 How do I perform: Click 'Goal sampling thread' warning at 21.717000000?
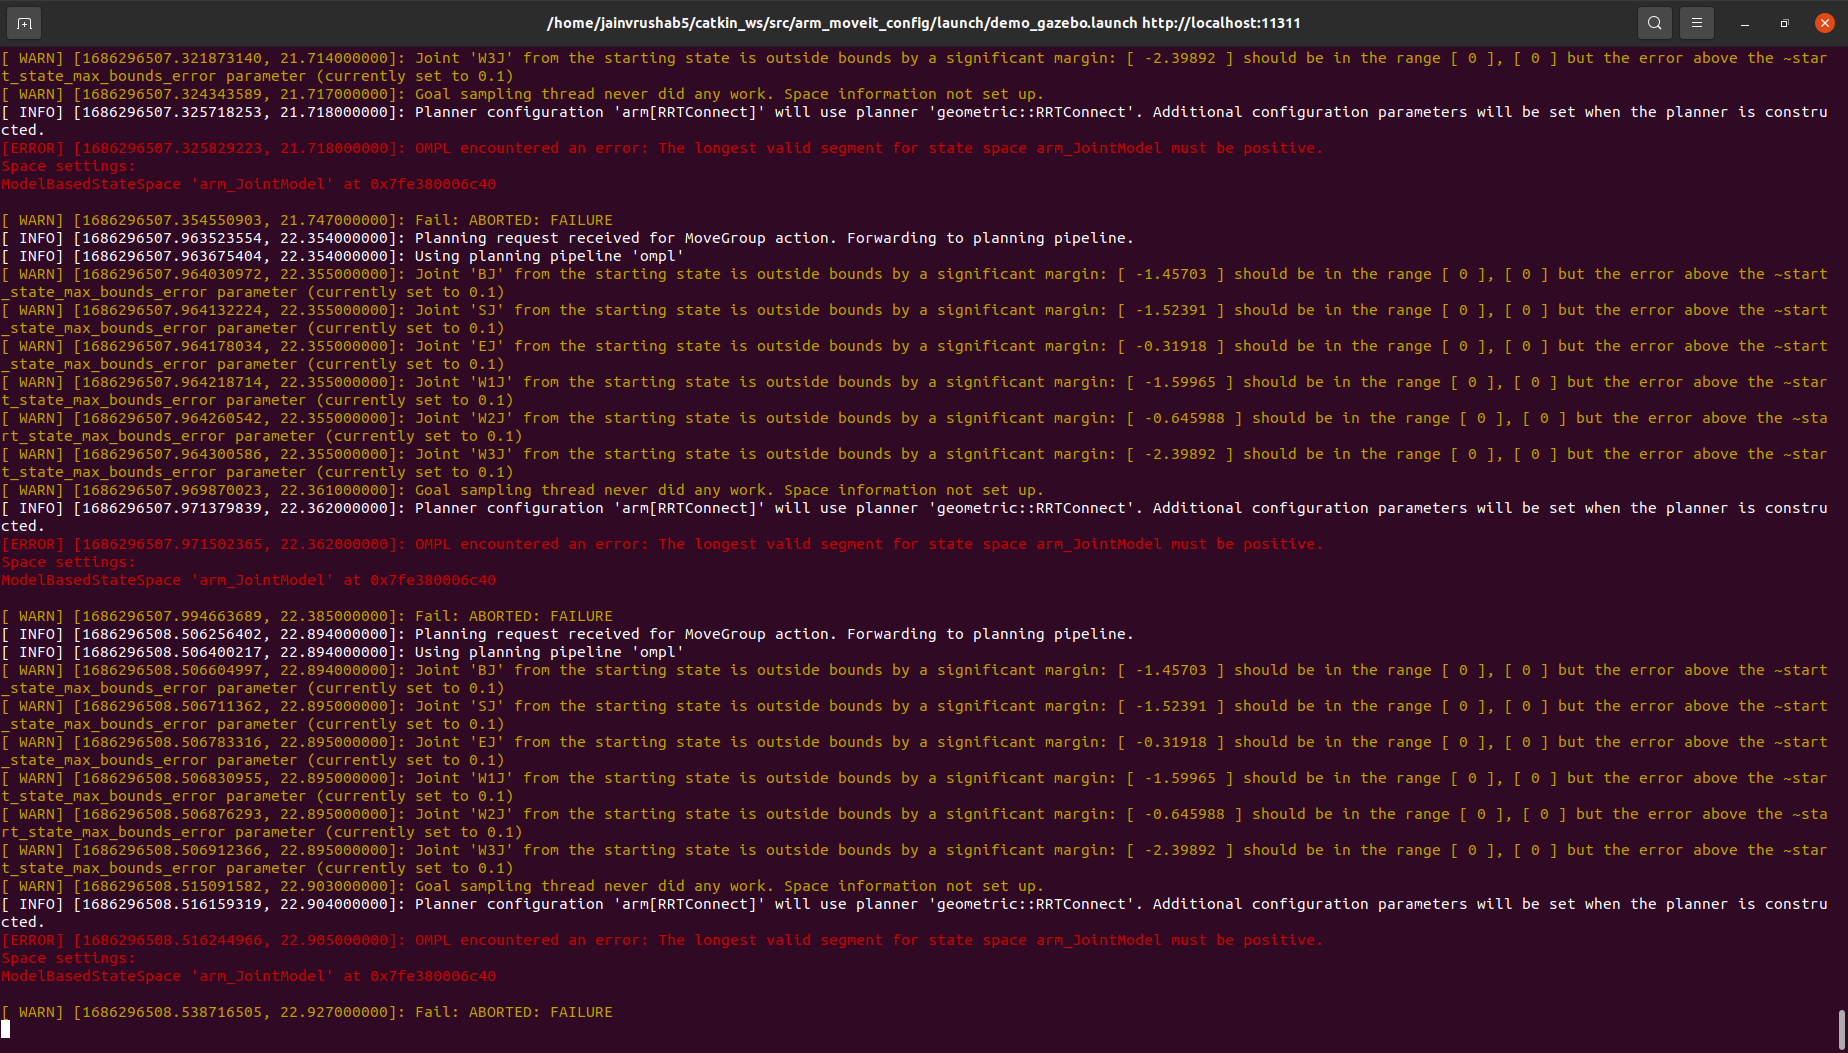pos(522,94)
